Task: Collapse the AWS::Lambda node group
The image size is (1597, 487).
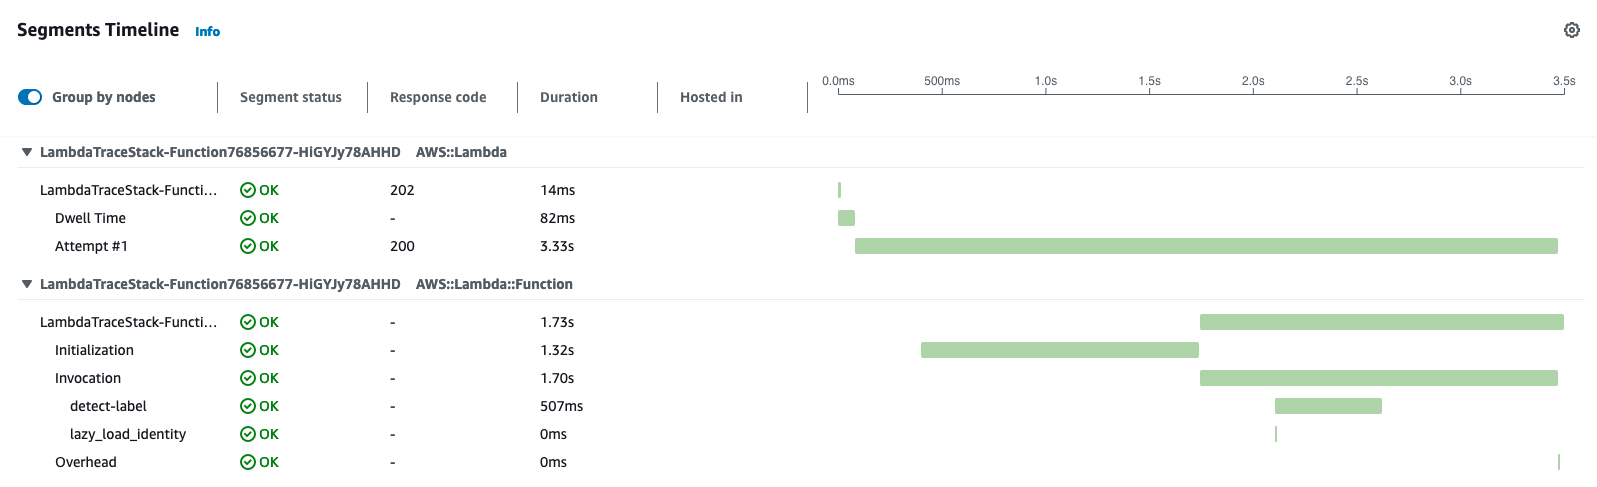Action: click(x=27, y=152)
